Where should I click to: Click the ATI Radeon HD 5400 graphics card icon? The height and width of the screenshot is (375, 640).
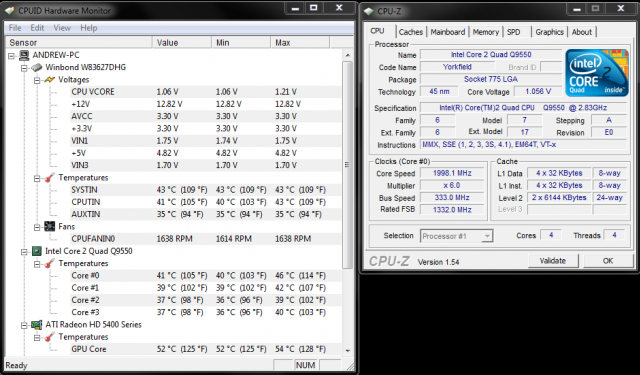(37, 324)
